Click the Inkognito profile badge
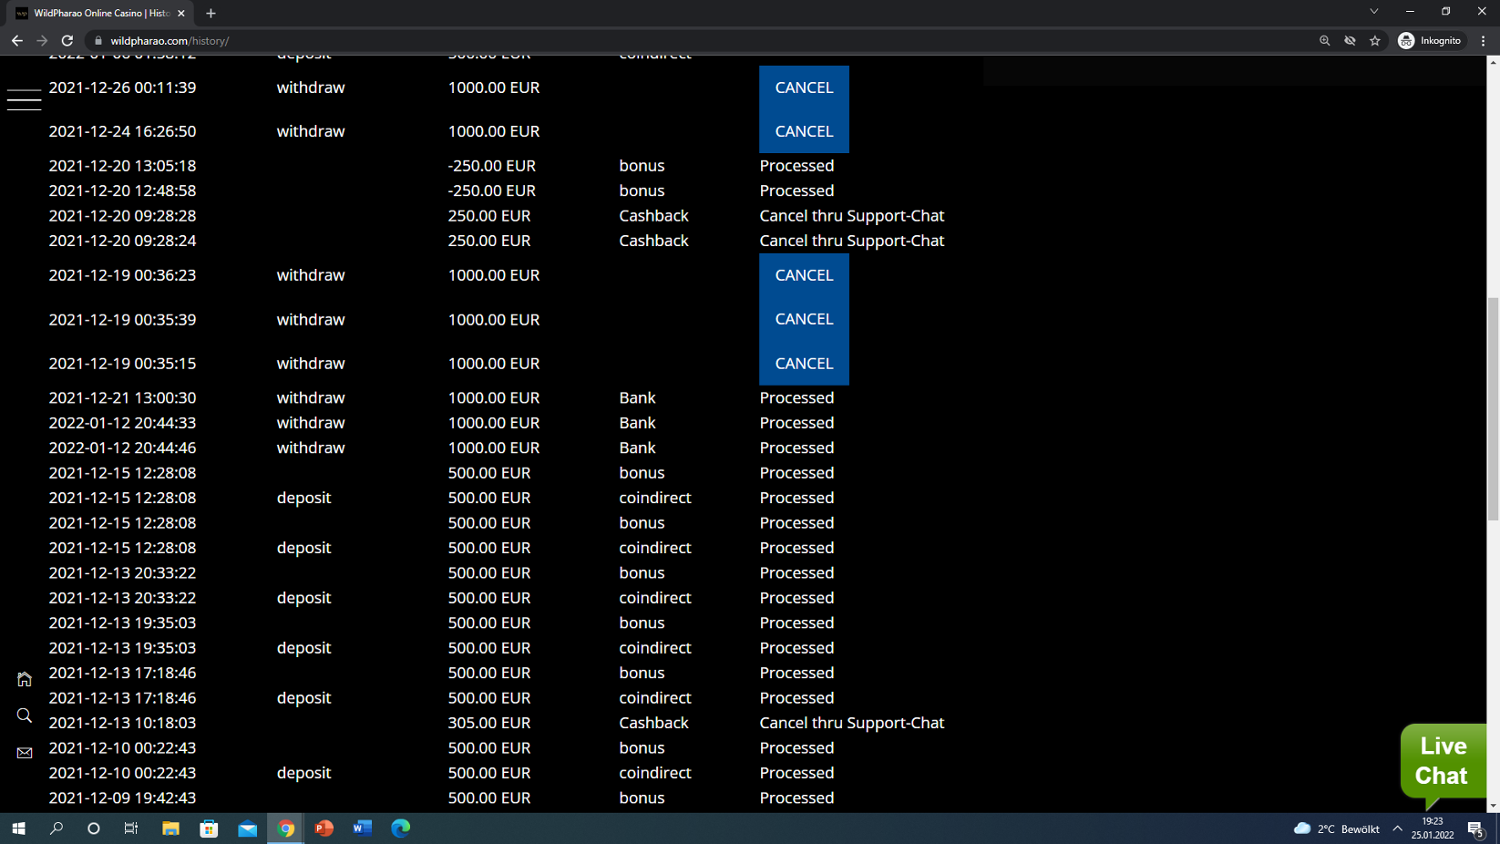1500x844 pixels. coord(1430,41)
